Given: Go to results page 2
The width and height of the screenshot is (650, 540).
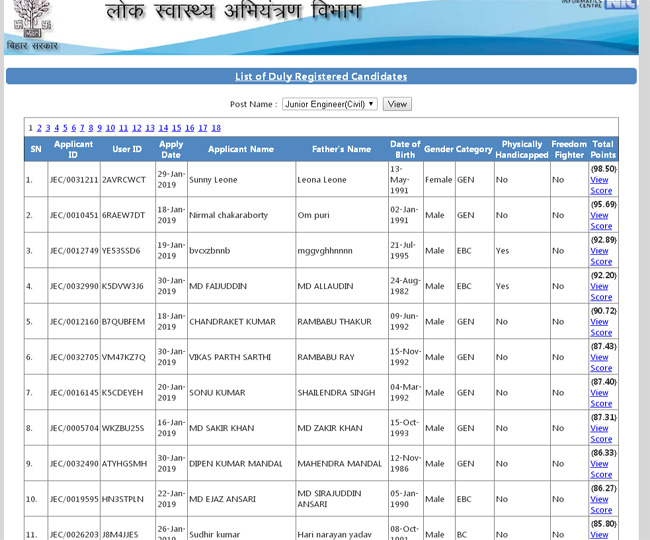Looking at the screenshot, I should coord(39,128).
